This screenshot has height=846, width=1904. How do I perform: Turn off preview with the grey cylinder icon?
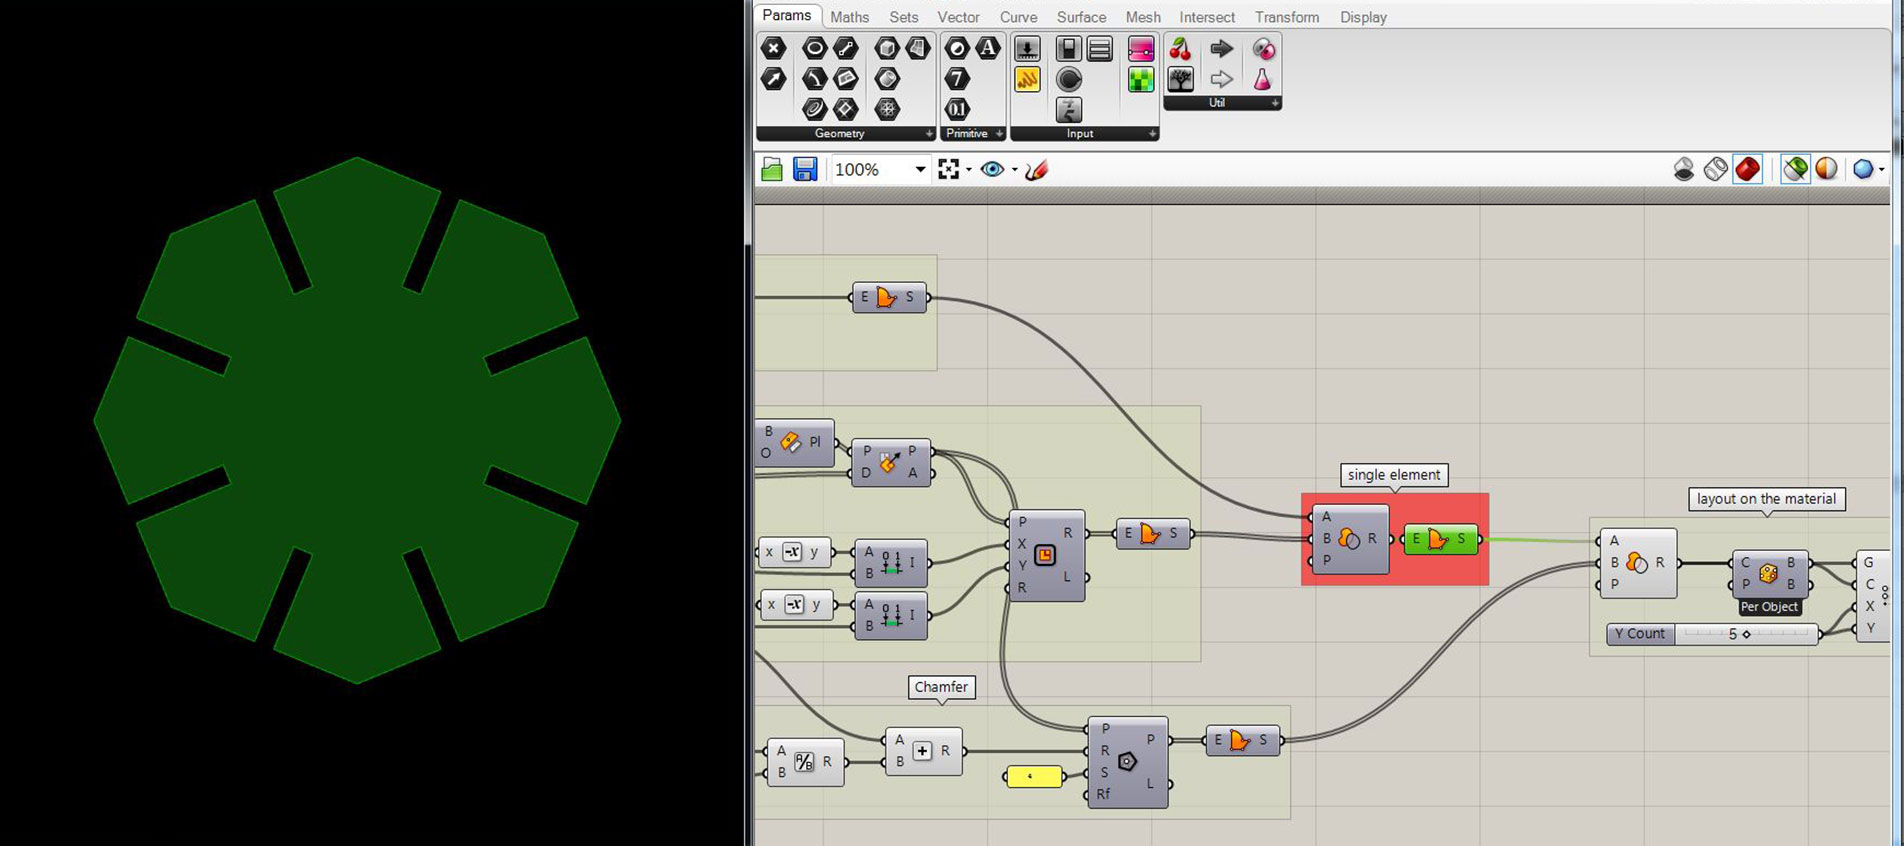[1684, 169]
